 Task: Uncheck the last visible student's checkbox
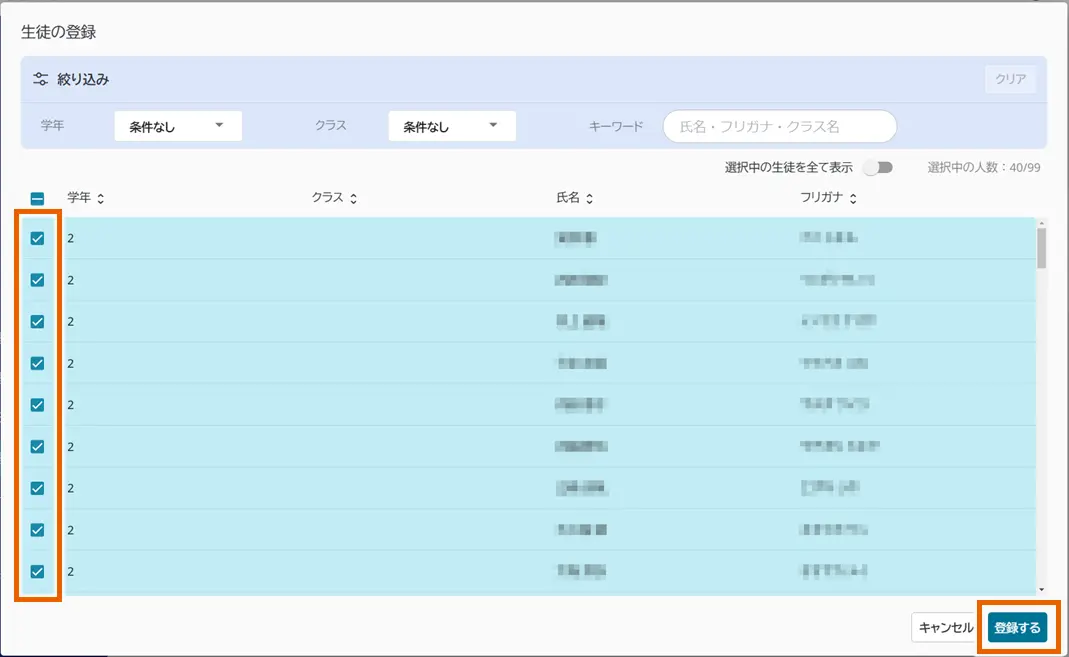coord(37,571)
